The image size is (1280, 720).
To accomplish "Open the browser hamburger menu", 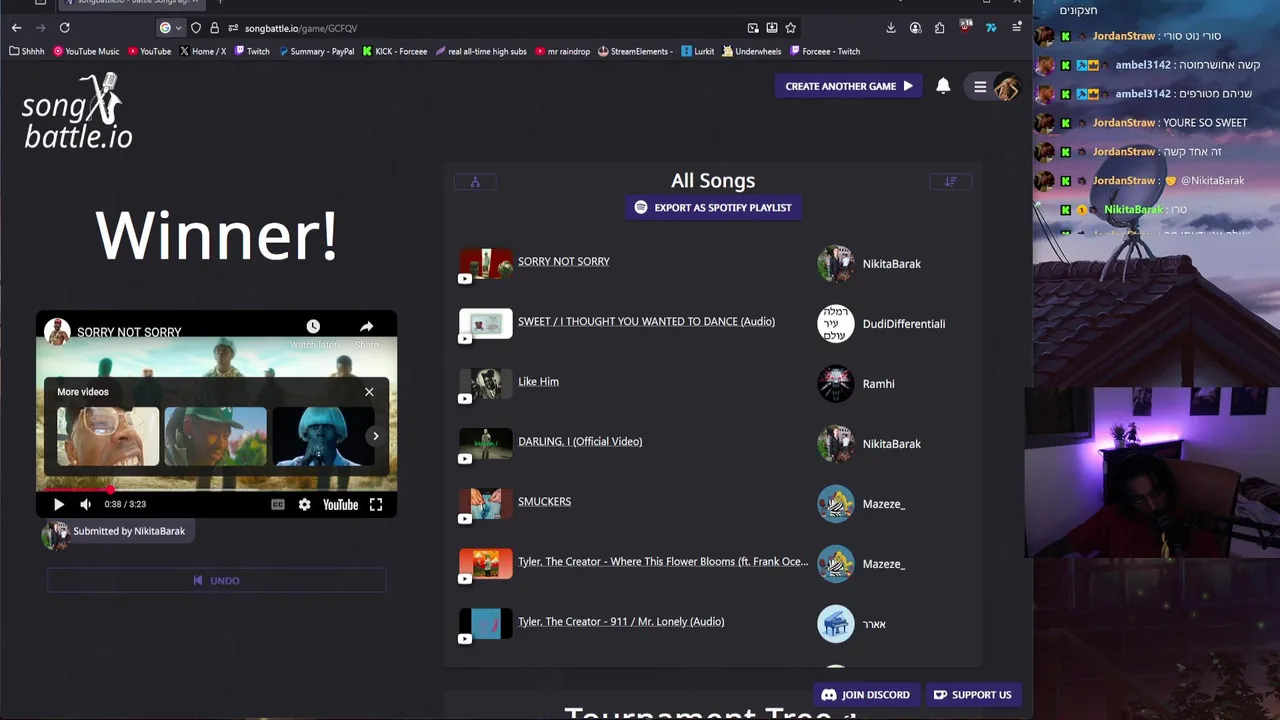I will [x=1016, y=28].
